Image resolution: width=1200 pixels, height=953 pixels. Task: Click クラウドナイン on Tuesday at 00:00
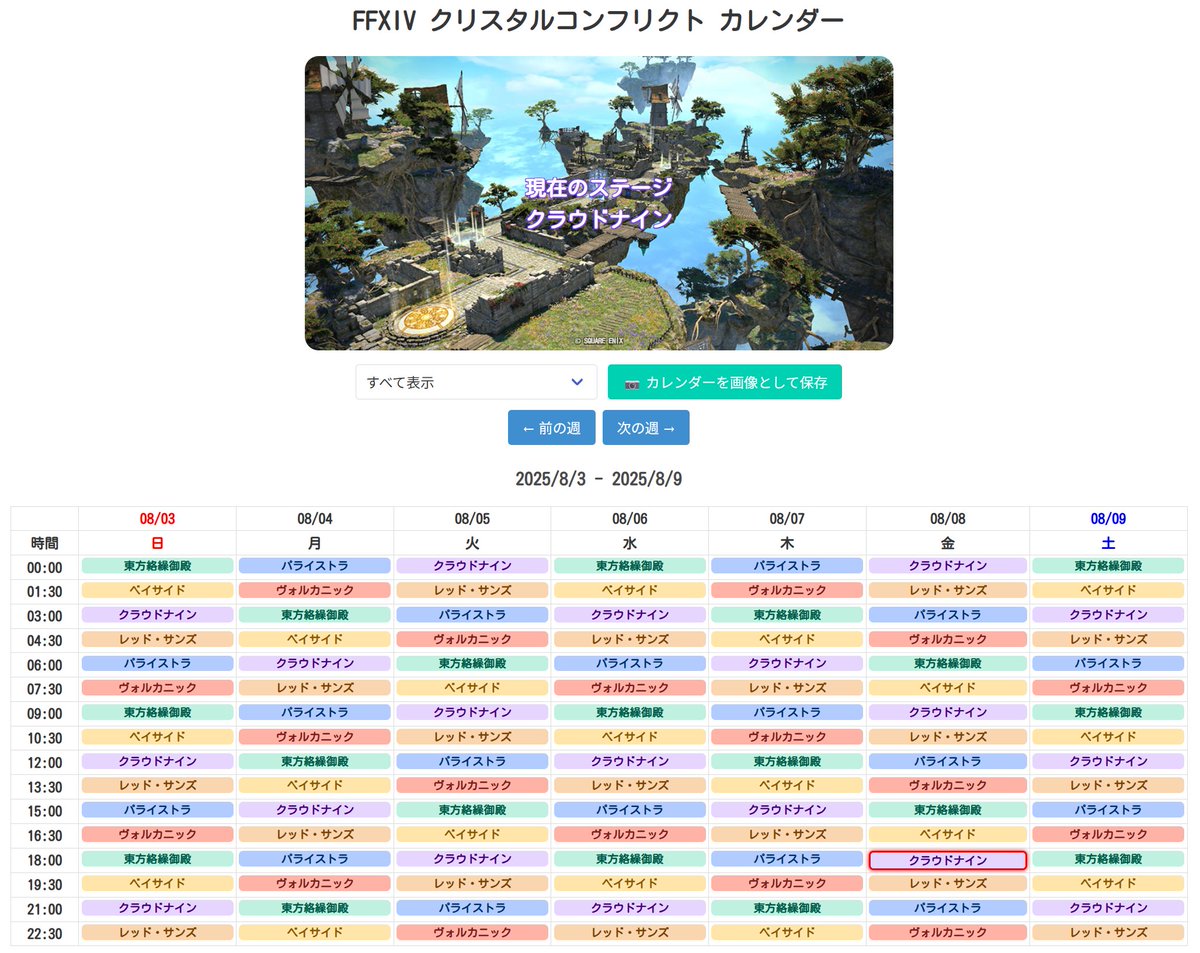472,566
